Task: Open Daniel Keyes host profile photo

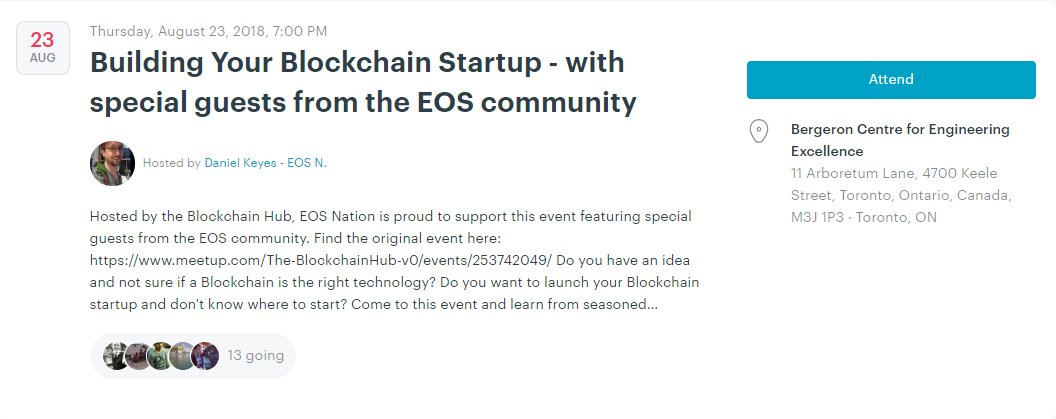Action: (x=112, y=163)
